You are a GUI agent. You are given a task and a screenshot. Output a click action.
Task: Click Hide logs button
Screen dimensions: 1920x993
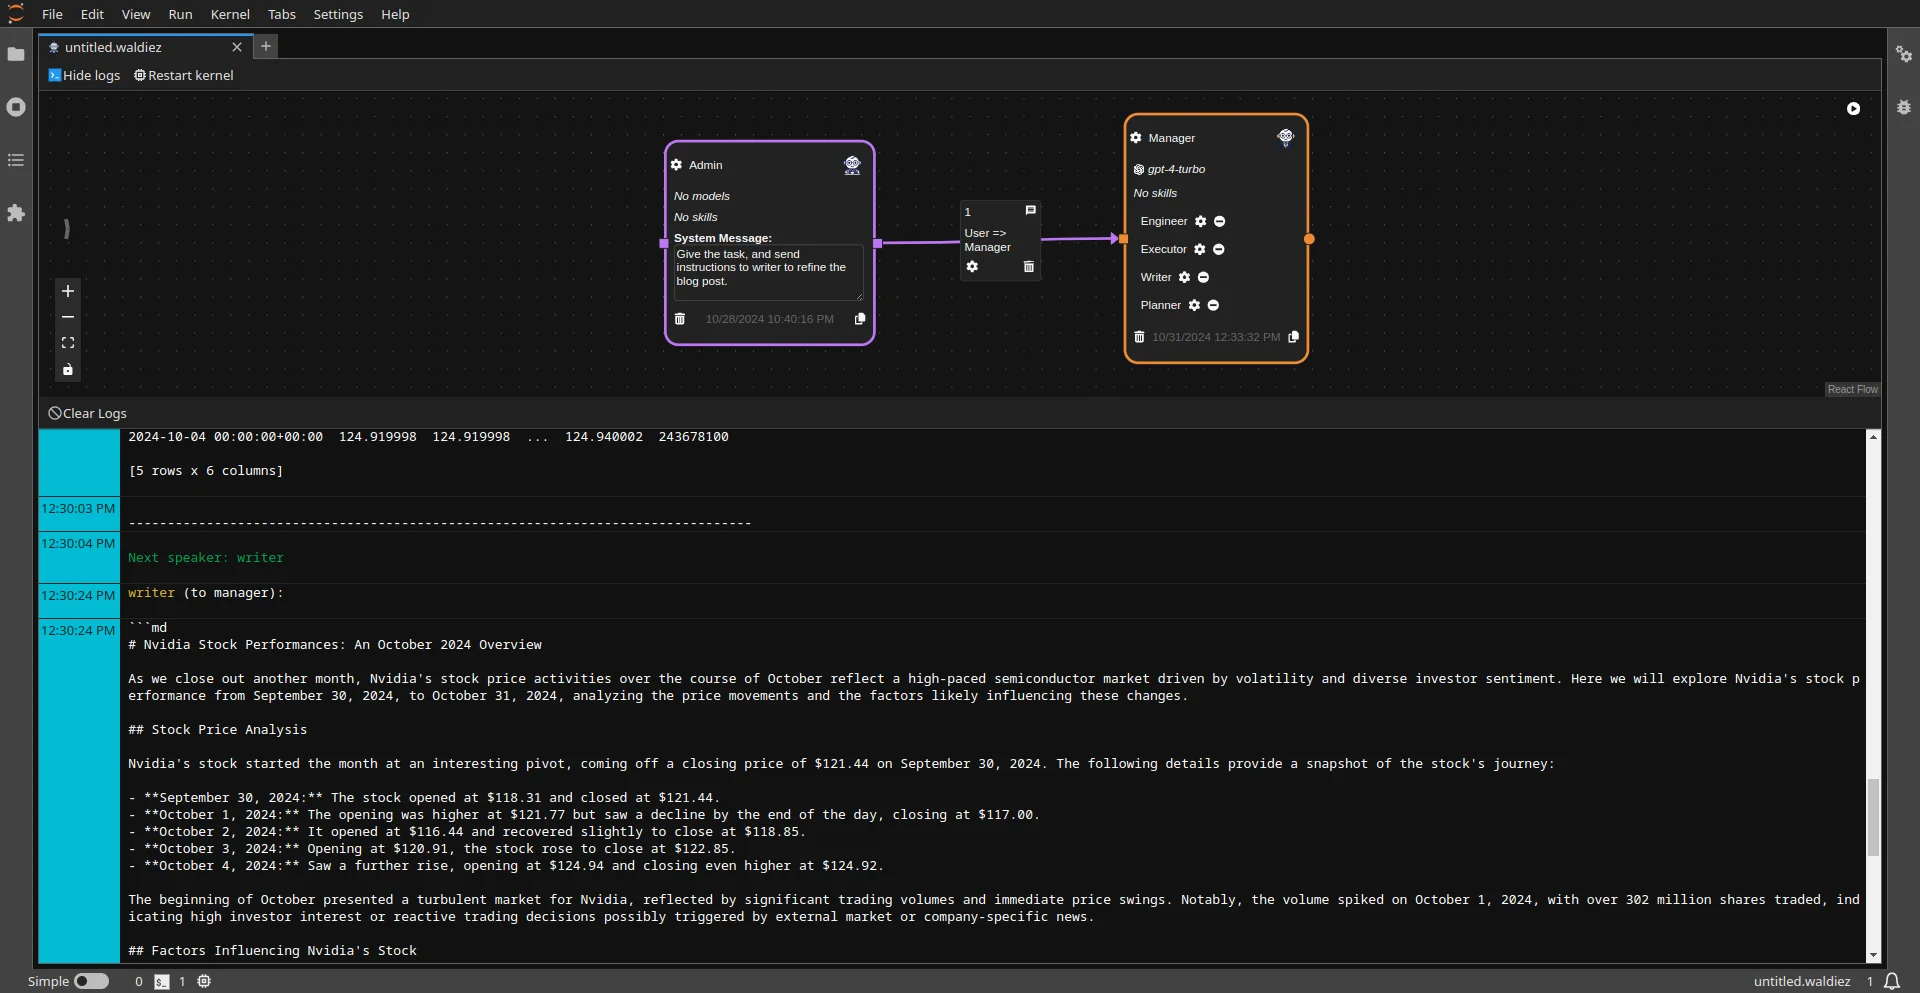click(x=84, y=75)
